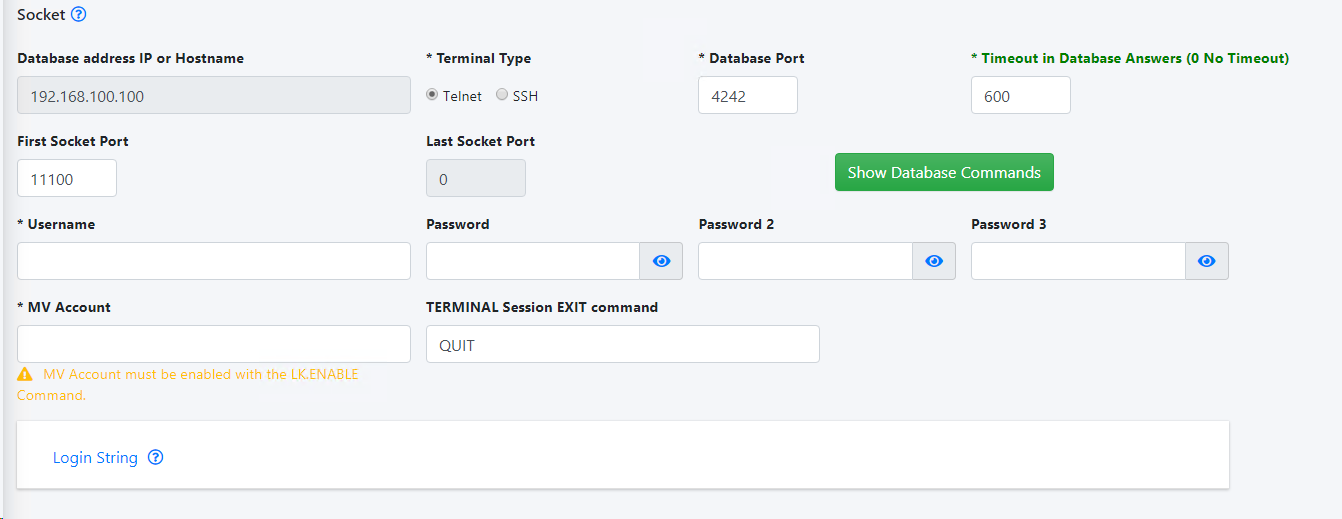The width and height of the screenshot is (1342, 519).
Task: Show Password 2 using its eye icon
Action: click(x=934, y=261)
